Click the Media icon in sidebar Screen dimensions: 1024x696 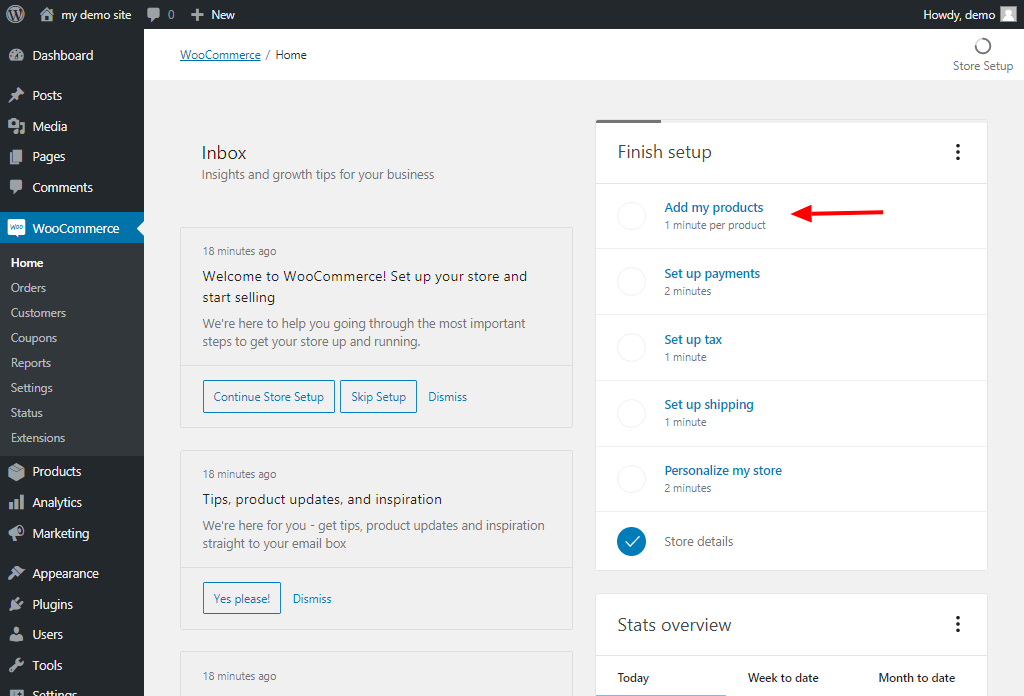(16, 126)
